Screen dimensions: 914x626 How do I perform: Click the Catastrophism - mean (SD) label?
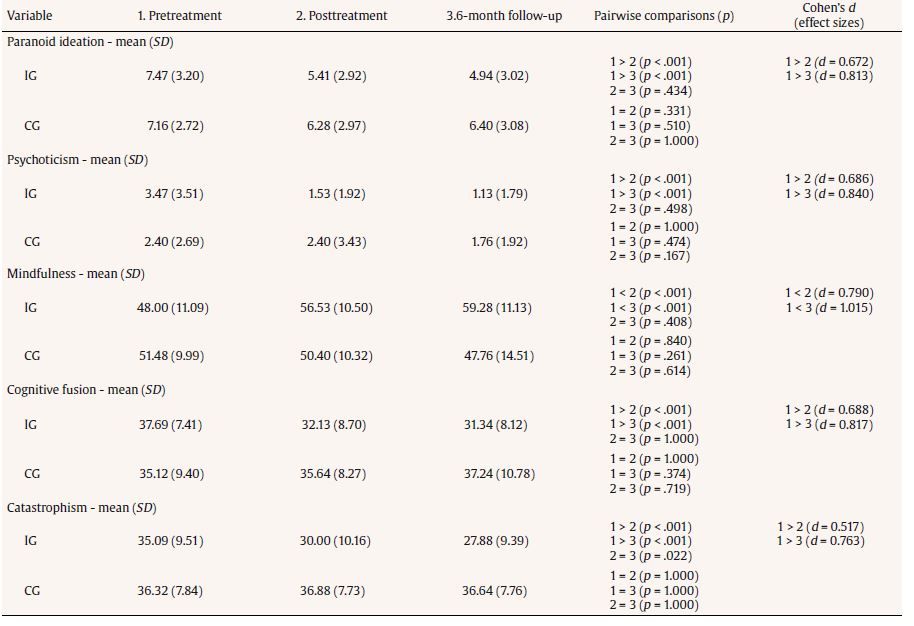click(82, 508)
